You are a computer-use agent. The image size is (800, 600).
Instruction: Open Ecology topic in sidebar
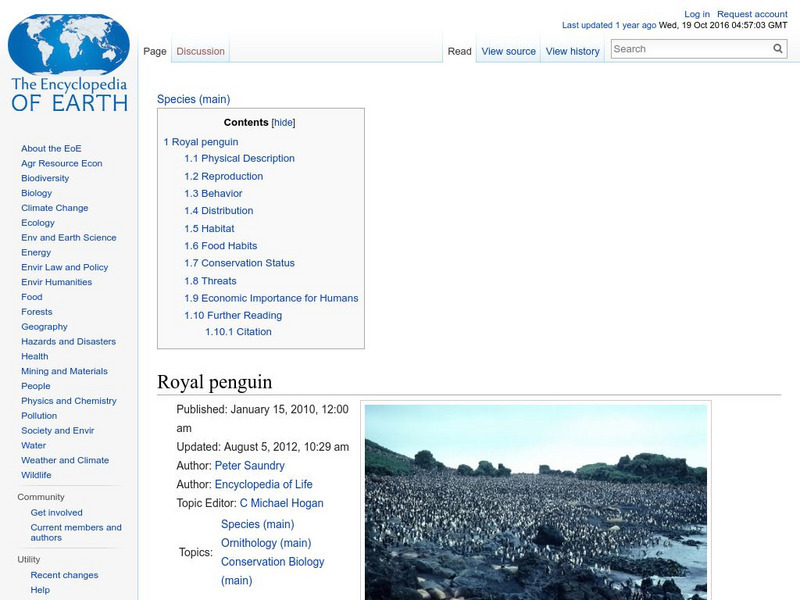point(38,222)
